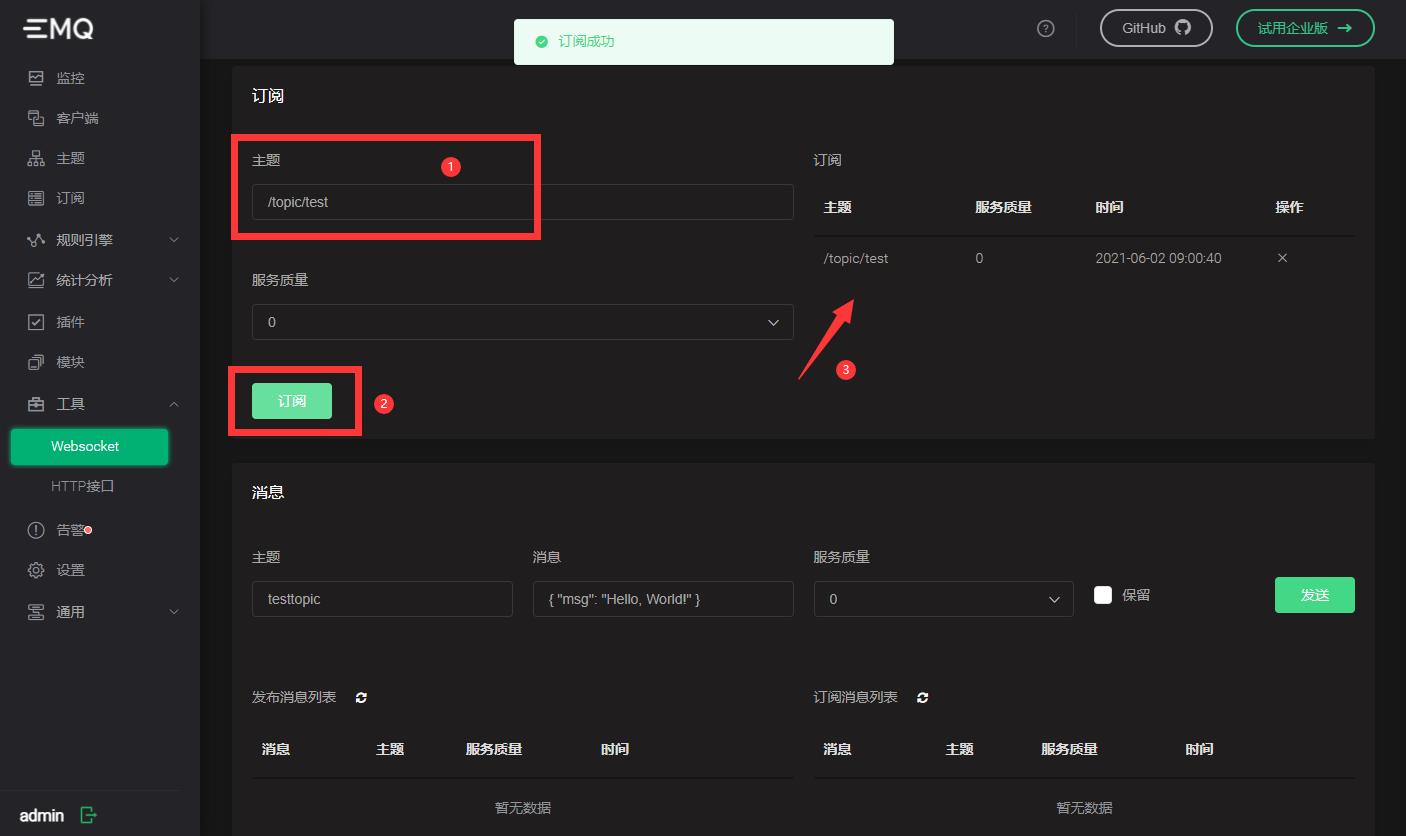Screen dimensions: 1406x836
Task: Collapse the 工具 submenu chevron
Action: [x=174, y=404]
